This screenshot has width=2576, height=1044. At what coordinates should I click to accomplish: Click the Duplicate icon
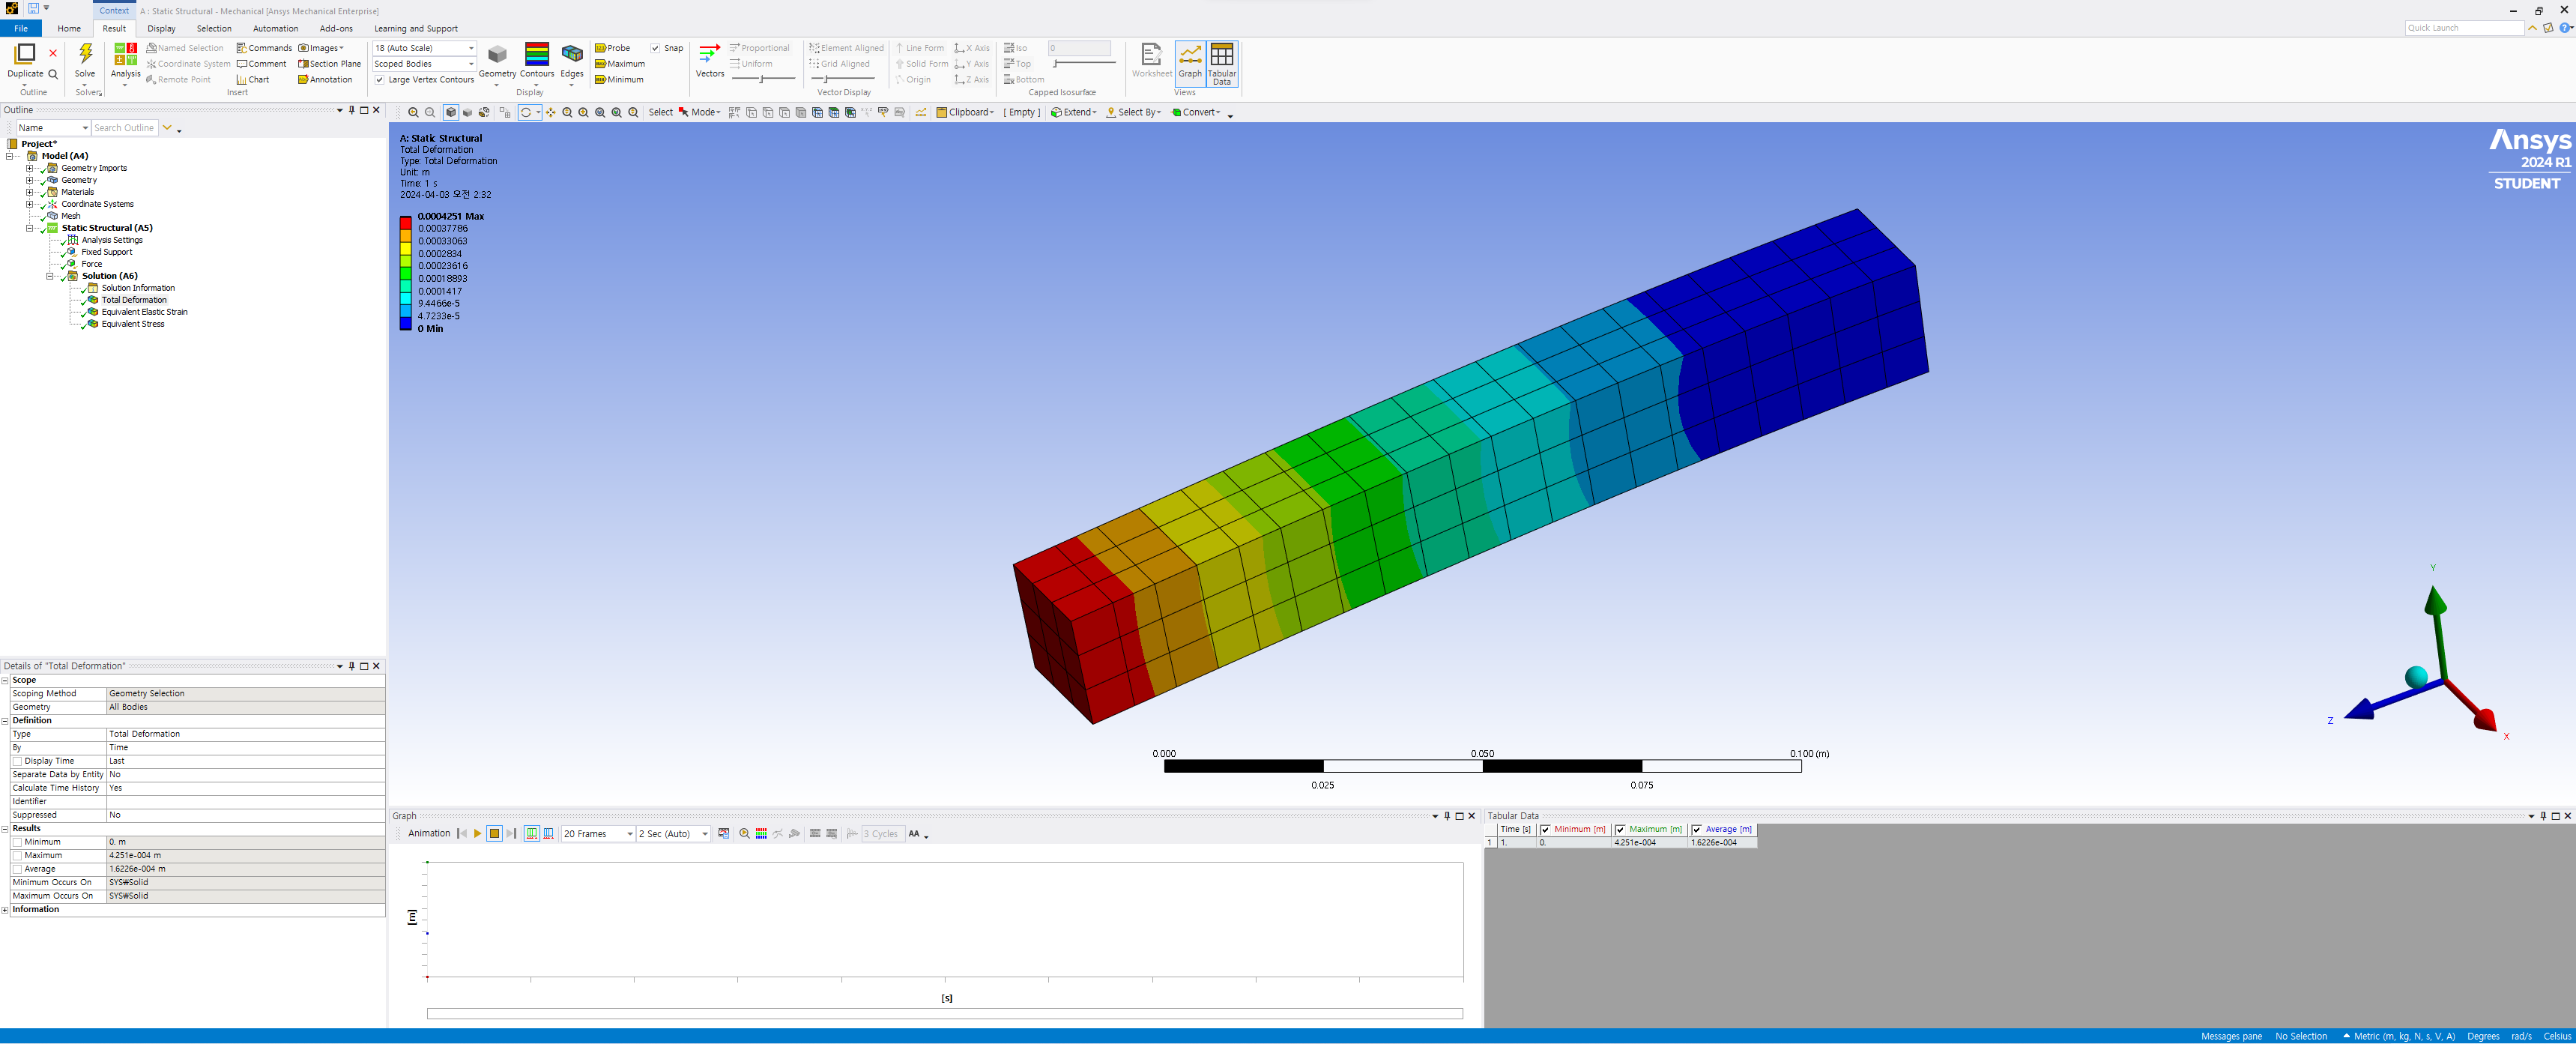pos(25,54)
